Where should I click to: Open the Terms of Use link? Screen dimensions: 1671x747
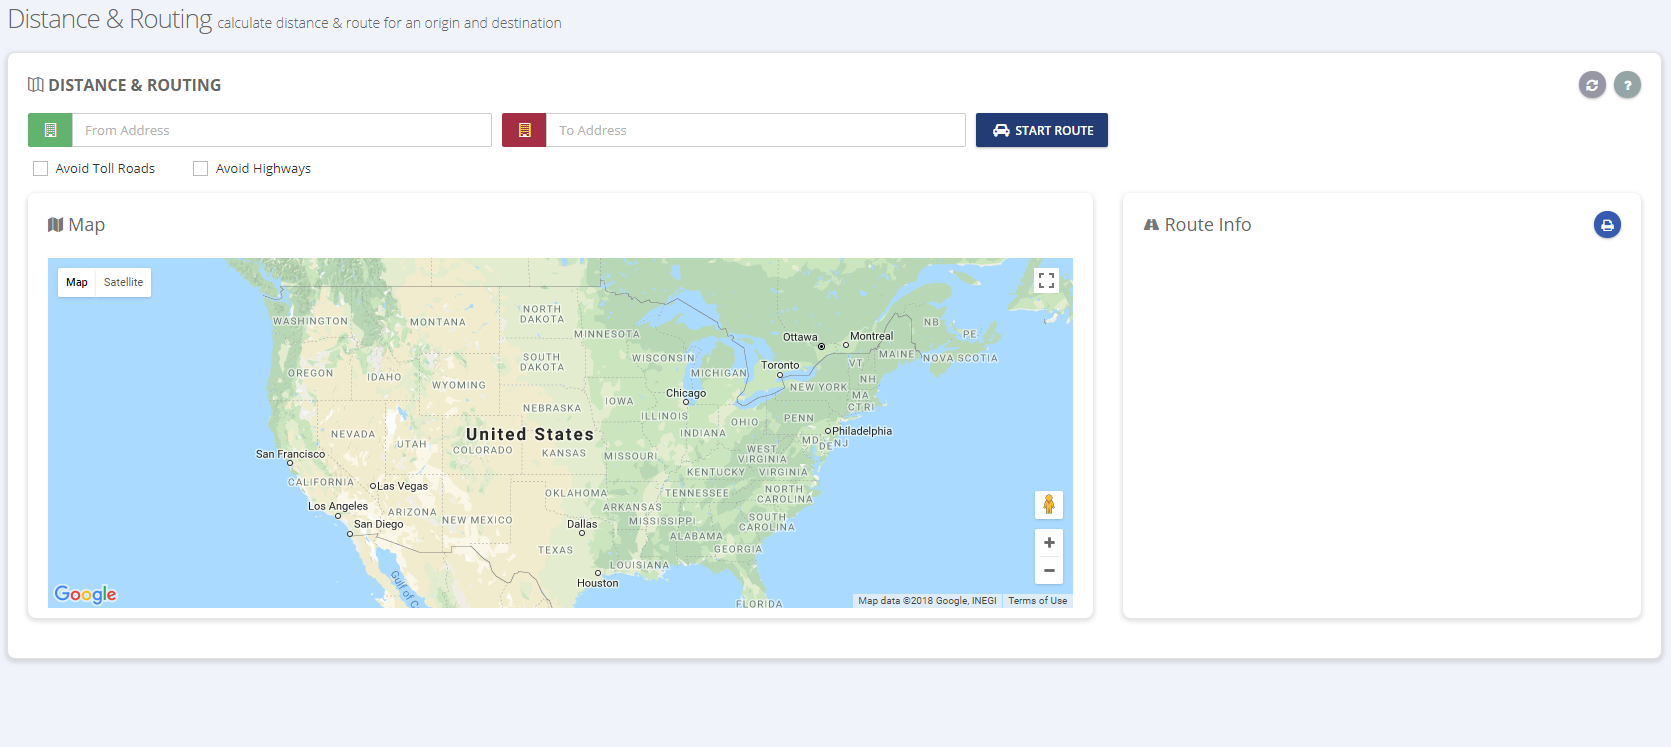1037,601
